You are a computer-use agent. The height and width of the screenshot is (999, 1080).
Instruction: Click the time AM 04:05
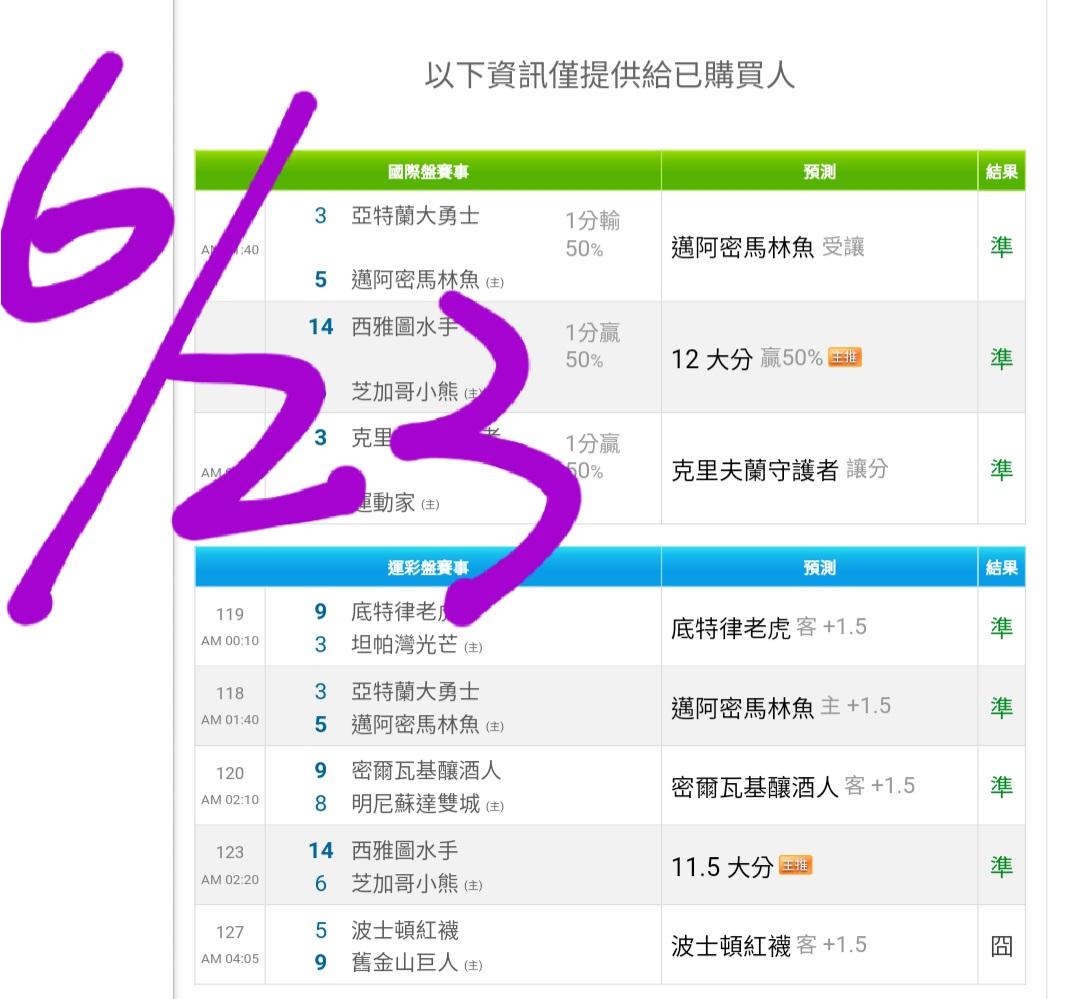pyautogui.click(x=230, y=959)
